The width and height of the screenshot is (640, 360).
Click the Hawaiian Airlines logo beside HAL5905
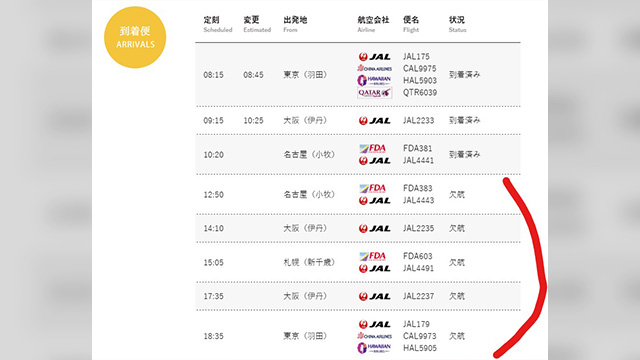(374, 348)
